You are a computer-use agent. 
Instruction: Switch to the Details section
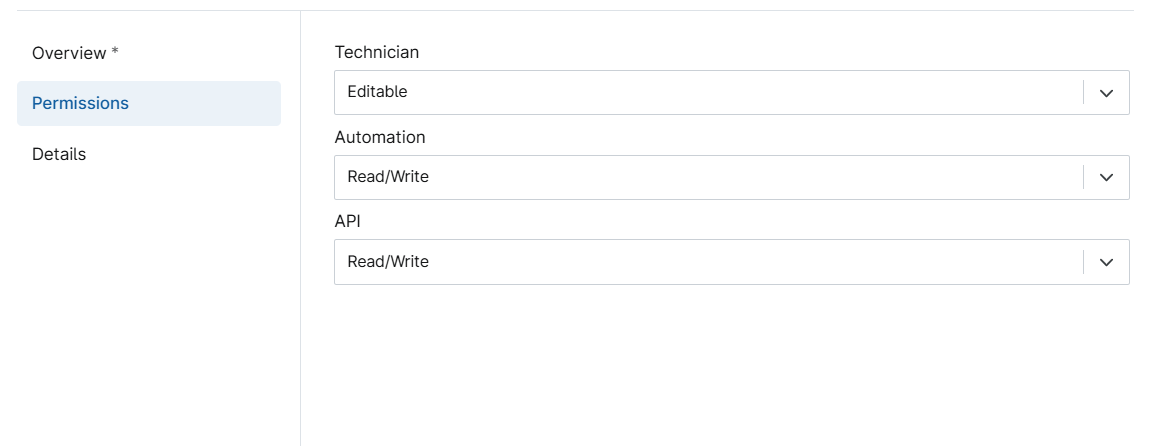(149, 154)
